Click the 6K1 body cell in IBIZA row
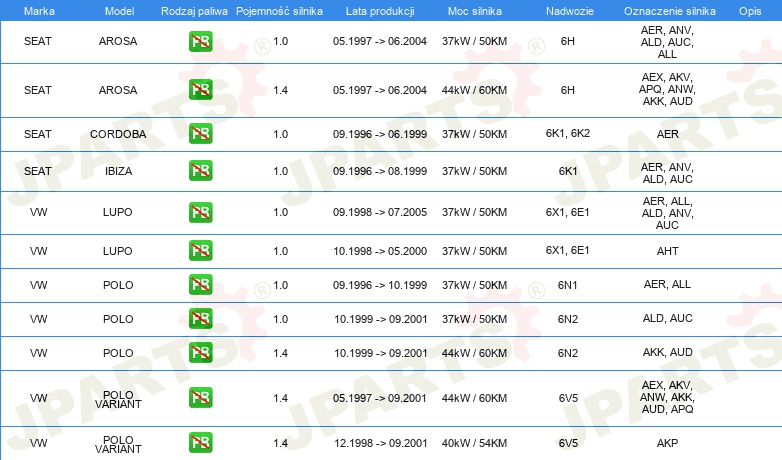The height and width of the screenshot is (460, 782). coord(568,171)
